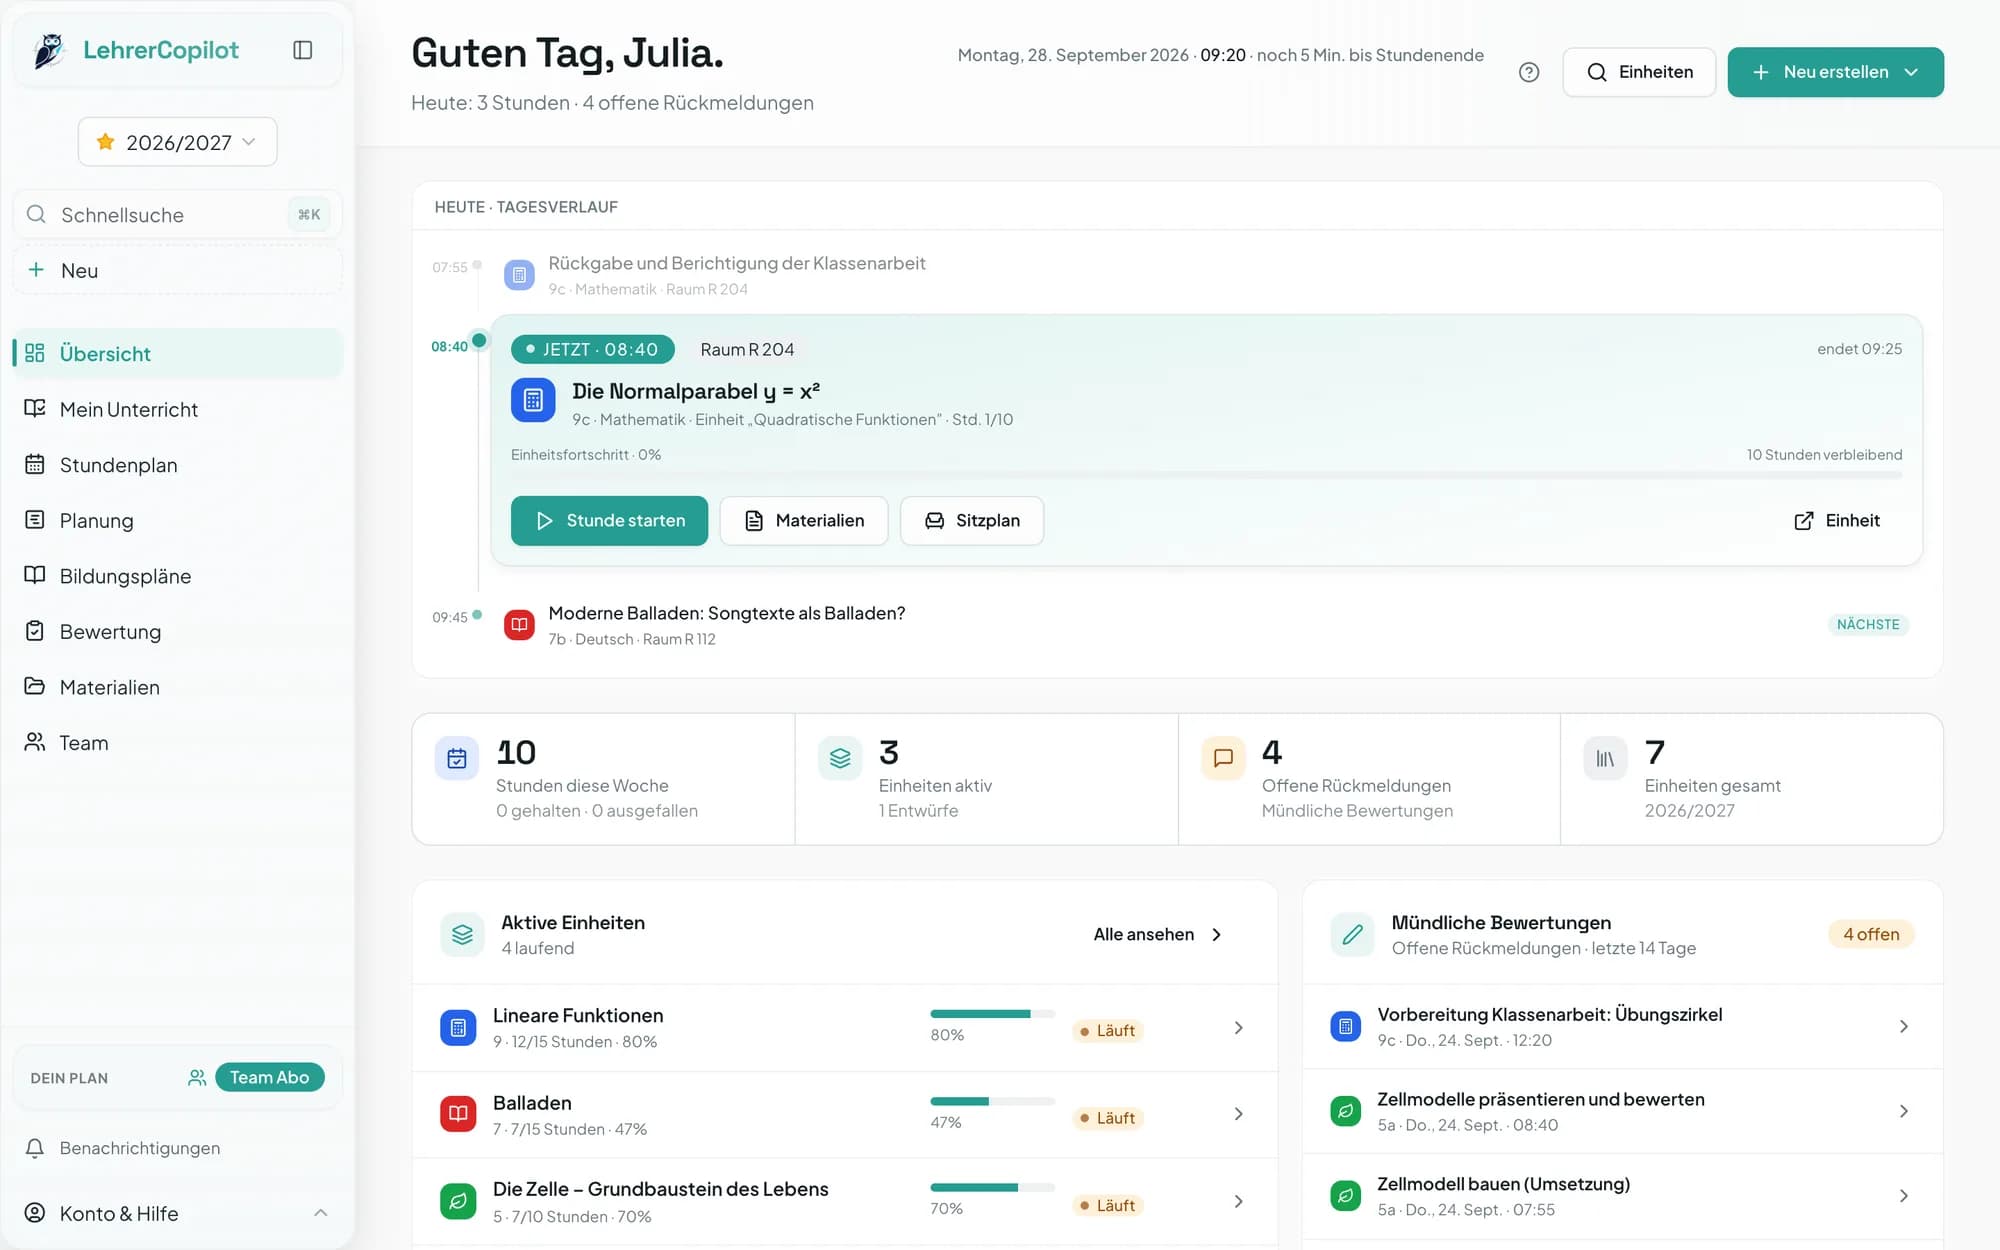Click the Einheiten search button
The image size is (2000, 1250).
coord(1639,72)
